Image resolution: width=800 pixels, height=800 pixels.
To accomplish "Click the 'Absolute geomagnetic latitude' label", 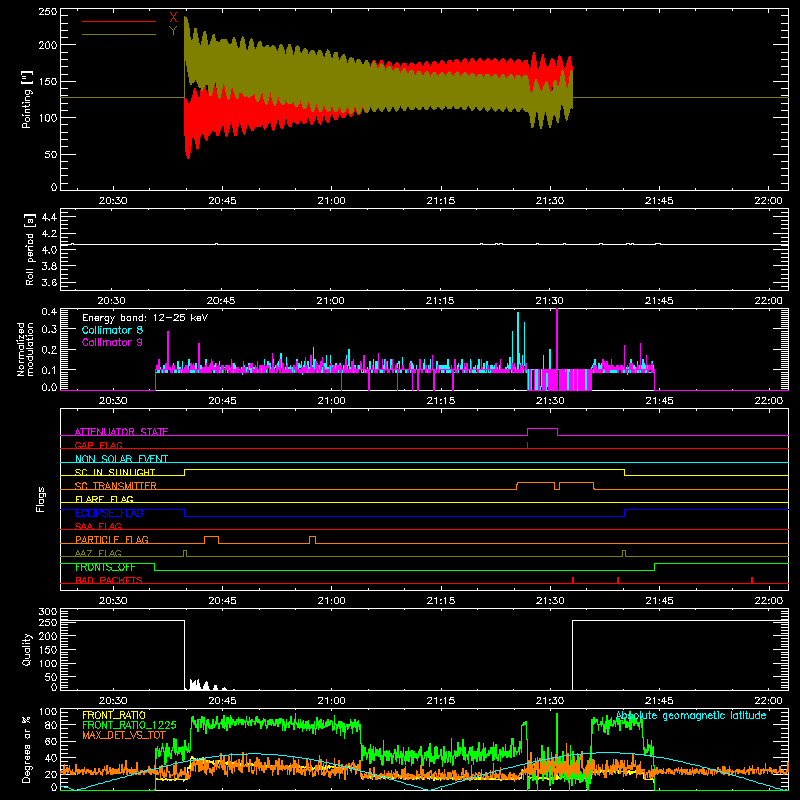I will 691,716.
